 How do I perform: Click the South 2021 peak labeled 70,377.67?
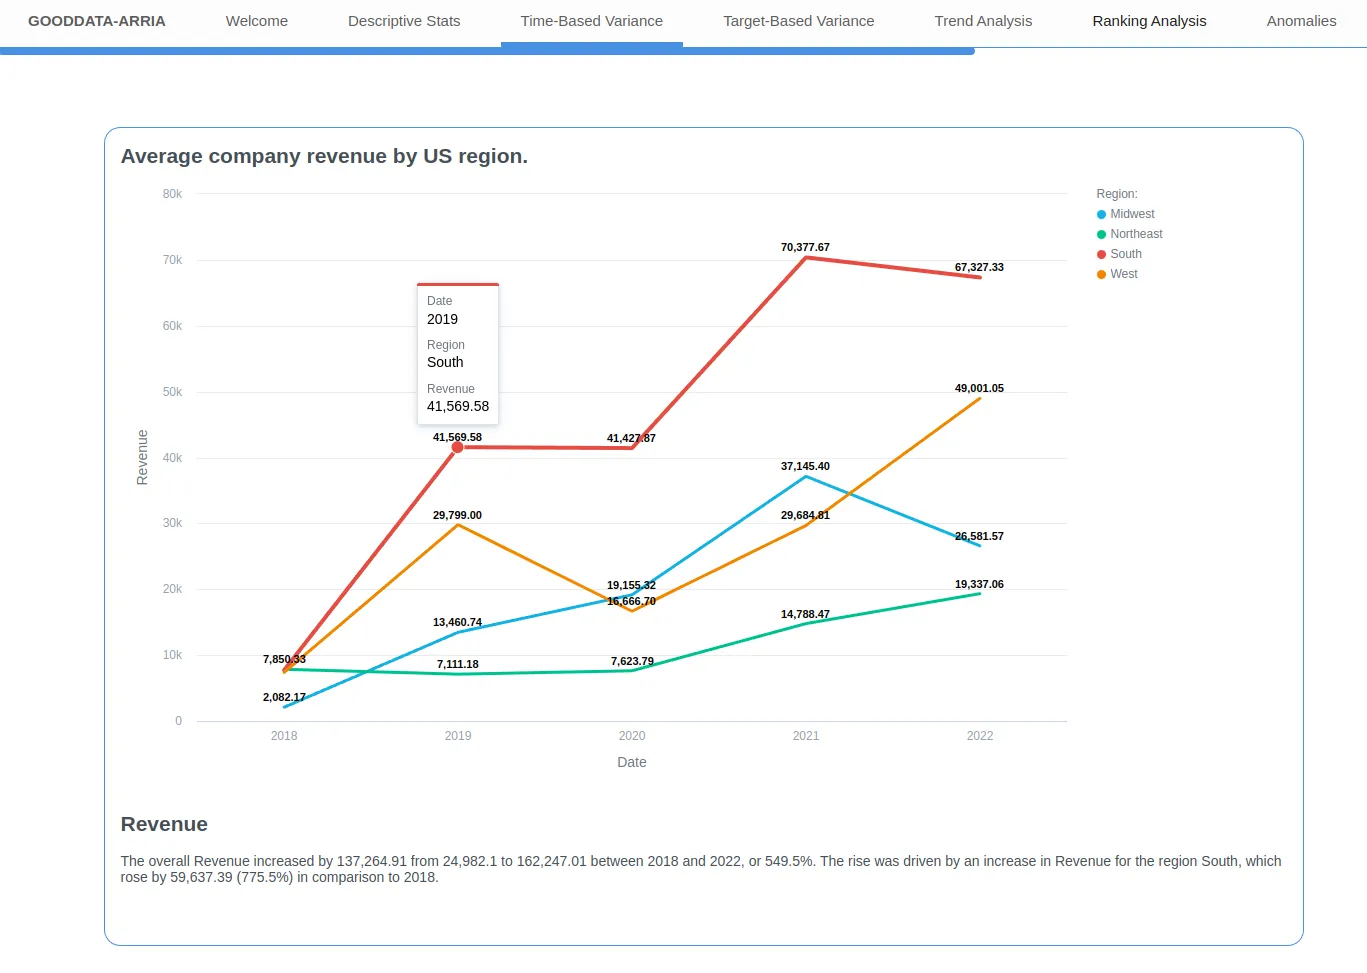coord(806,258)
